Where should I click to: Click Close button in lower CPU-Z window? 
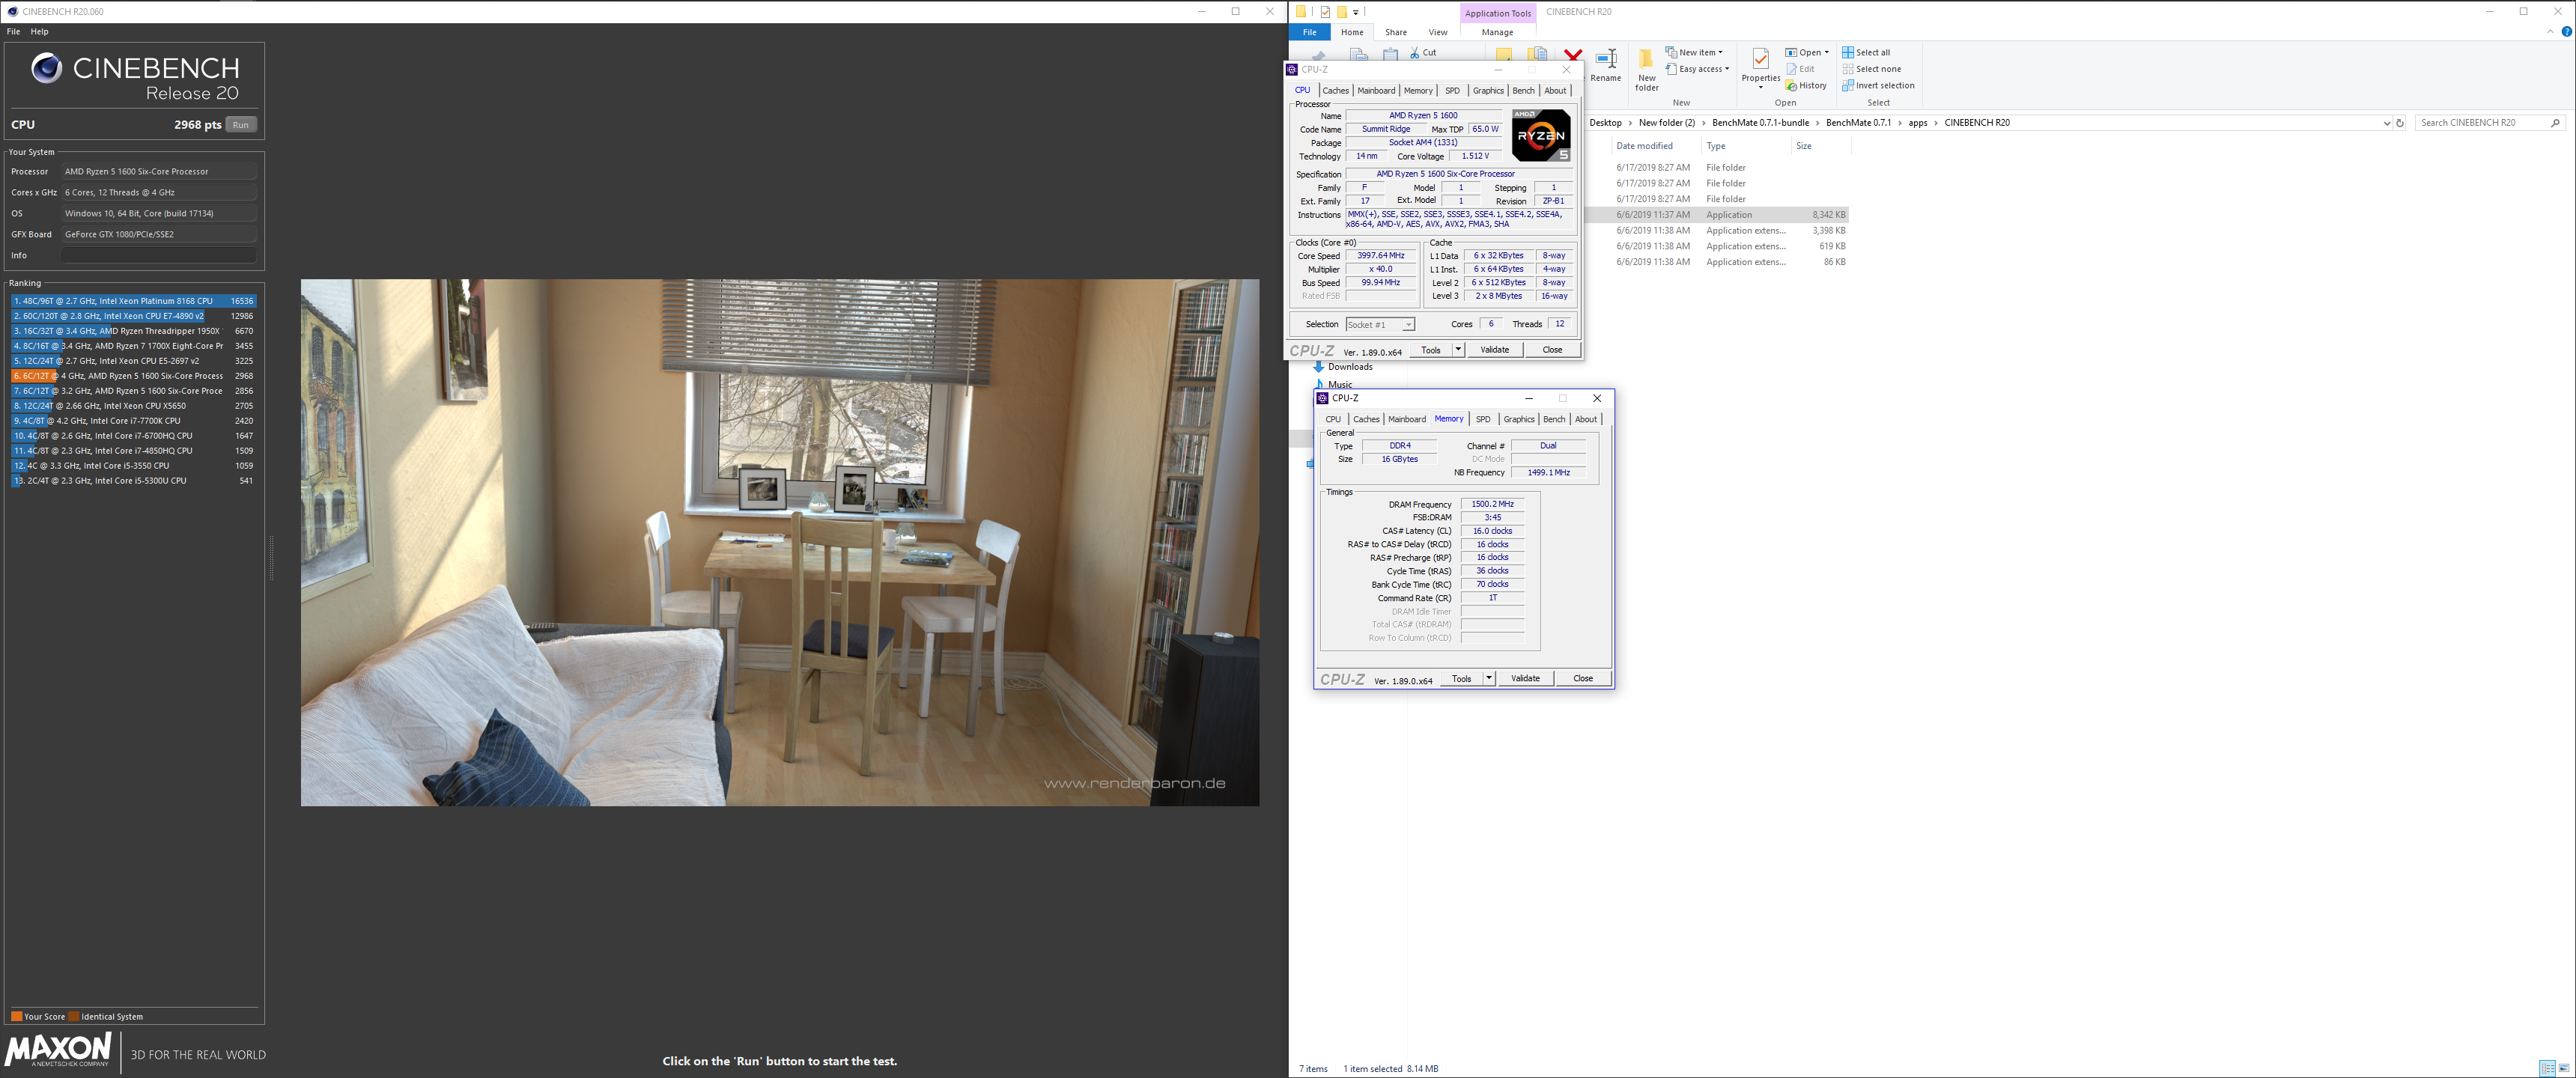coord(1583,679)
